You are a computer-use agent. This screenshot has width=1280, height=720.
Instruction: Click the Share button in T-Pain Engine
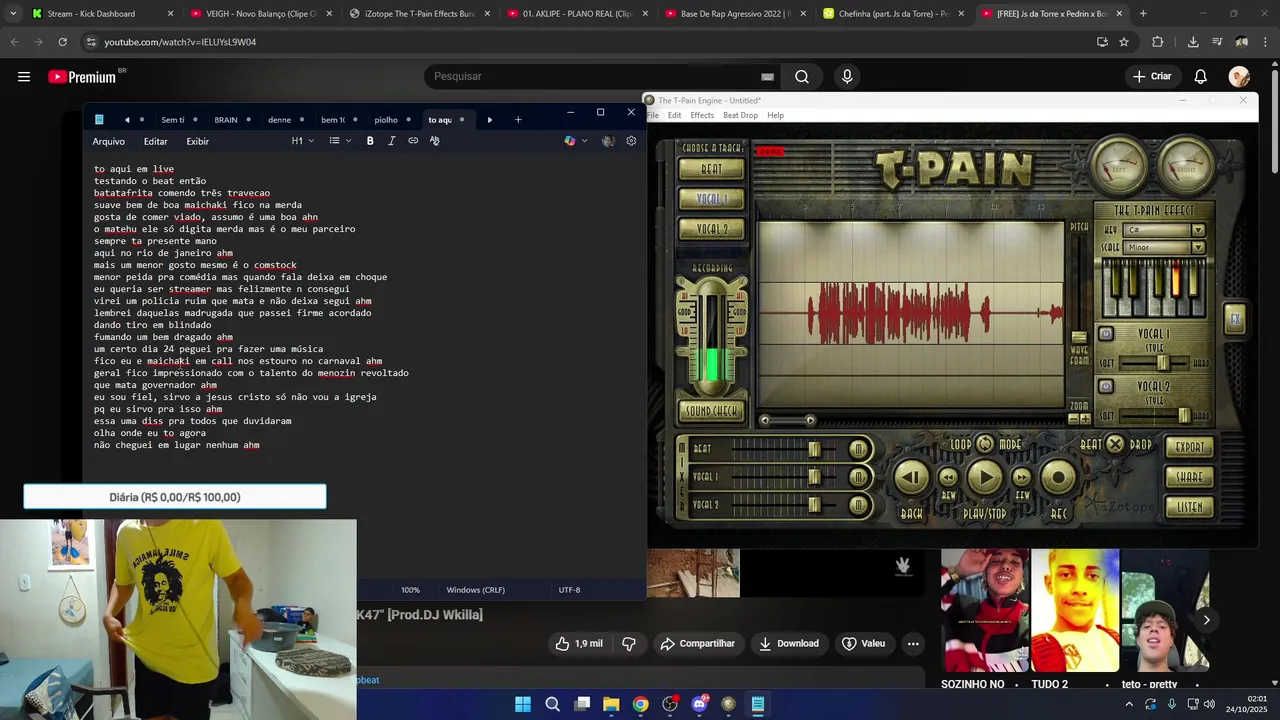[x=1189, y=477]
